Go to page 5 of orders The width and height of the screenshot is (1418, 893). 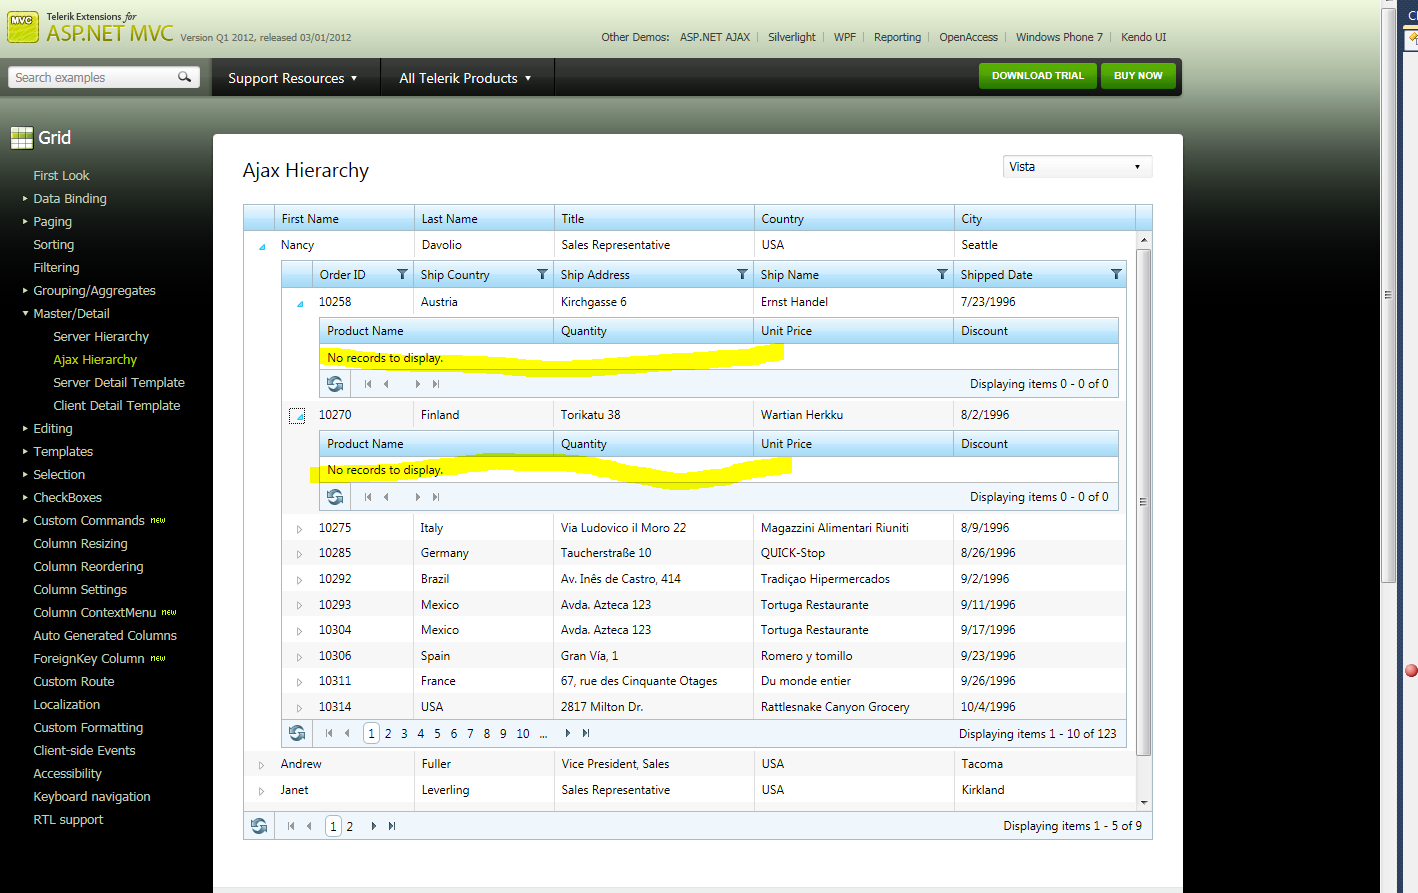tap(437, 733)
